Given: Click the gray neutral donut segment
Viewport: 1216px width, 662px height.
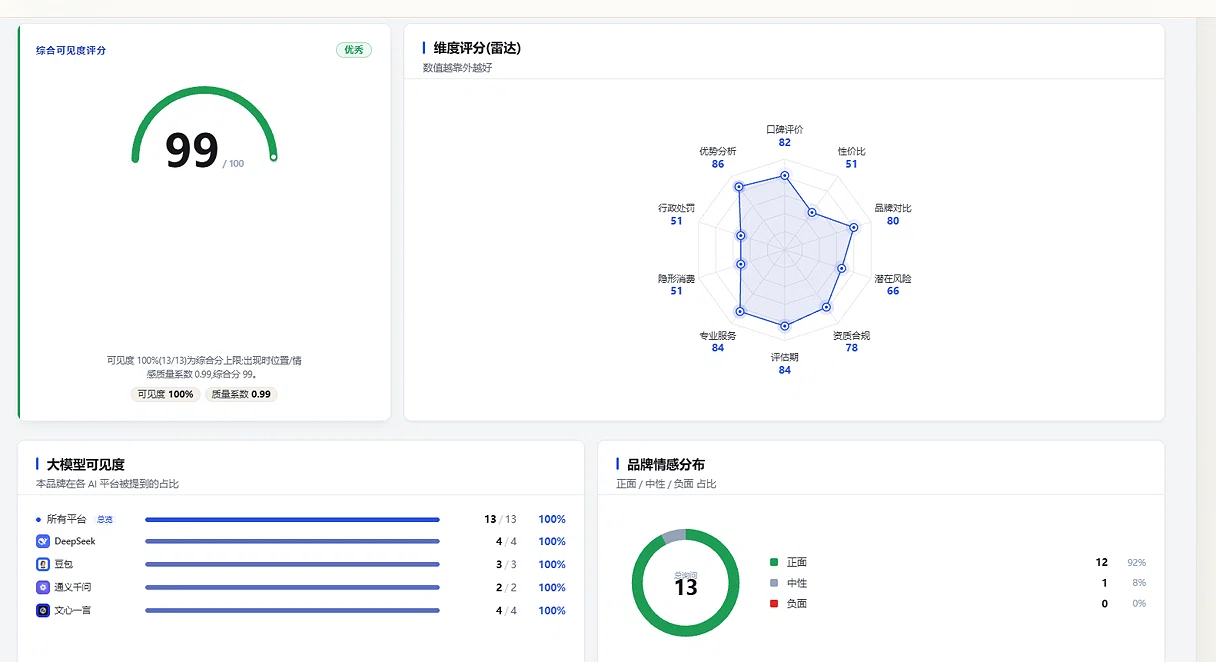Looking at the screenshot, I should click(x=673, y=537).
